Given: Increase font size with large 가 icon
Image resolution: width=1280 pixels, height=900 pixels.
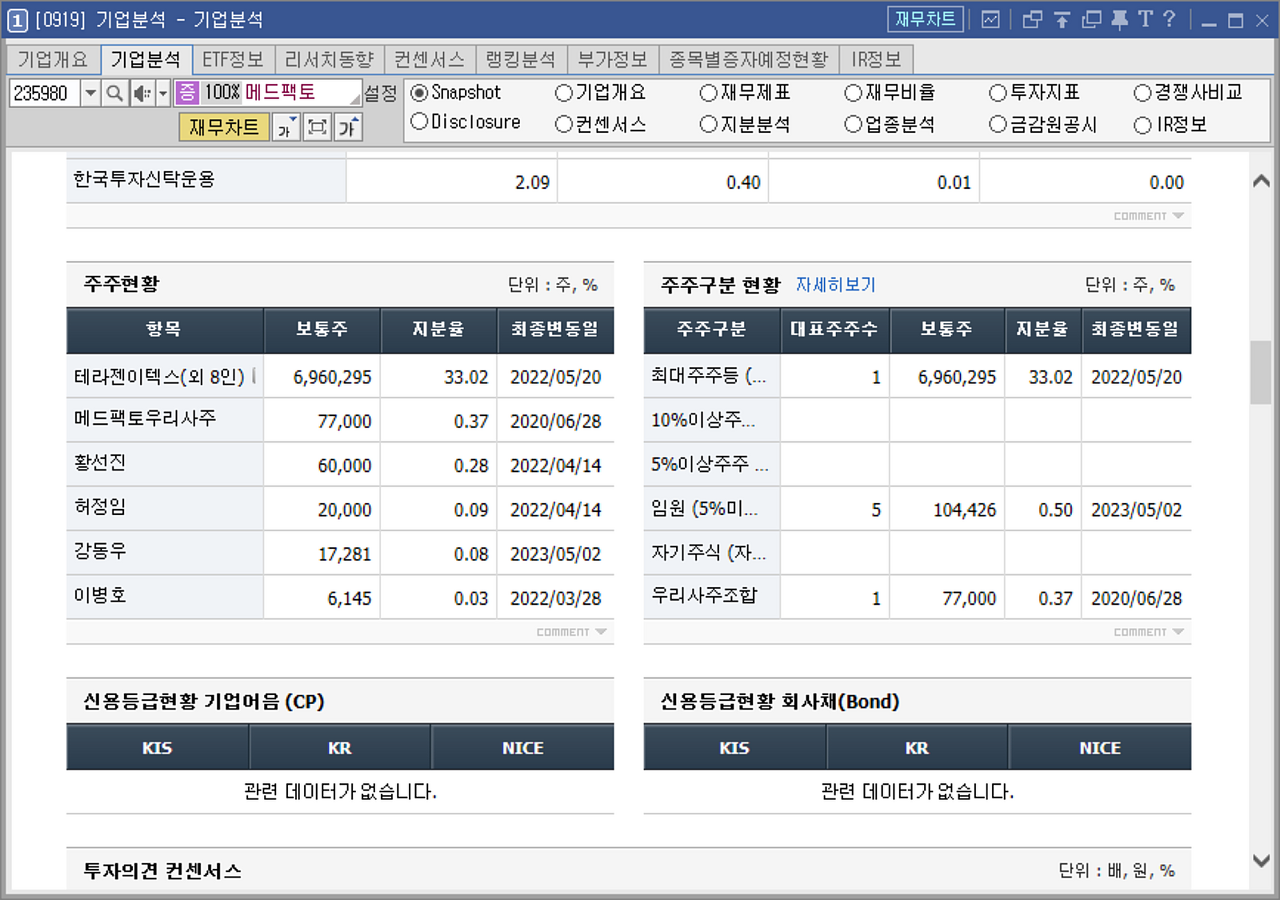Looking at the screenshot, I should click(349, 127).
